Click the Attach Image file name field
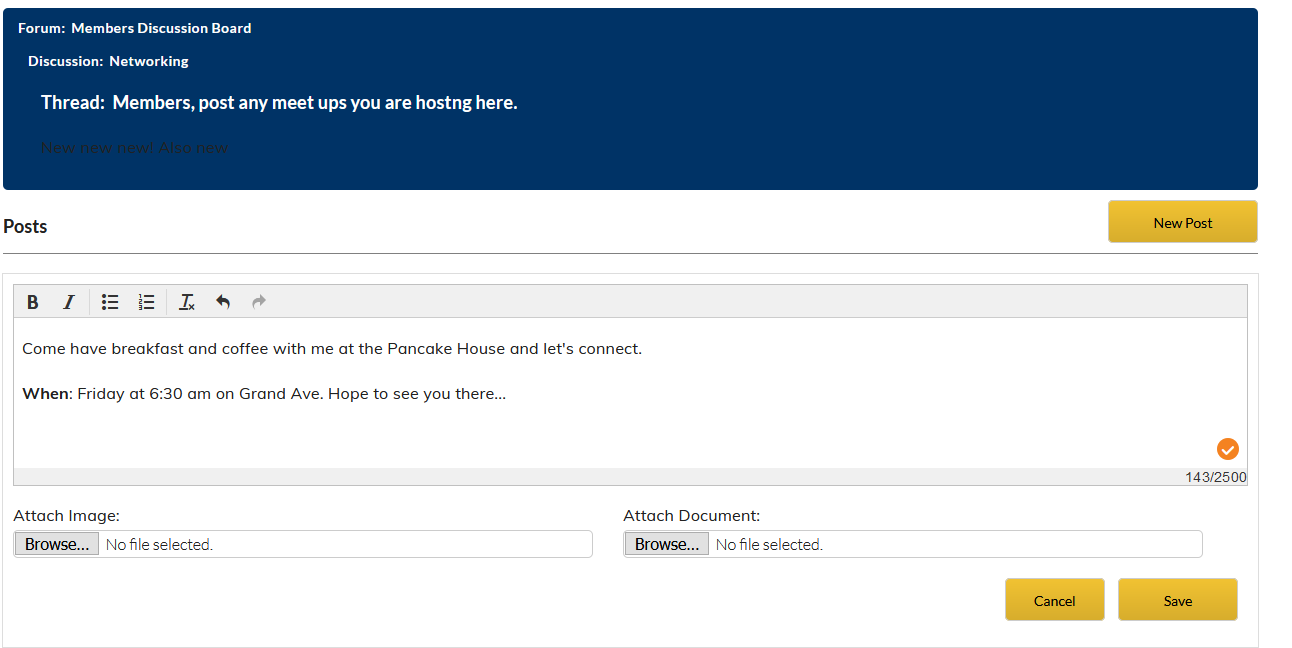 click(x=346, y=544)
